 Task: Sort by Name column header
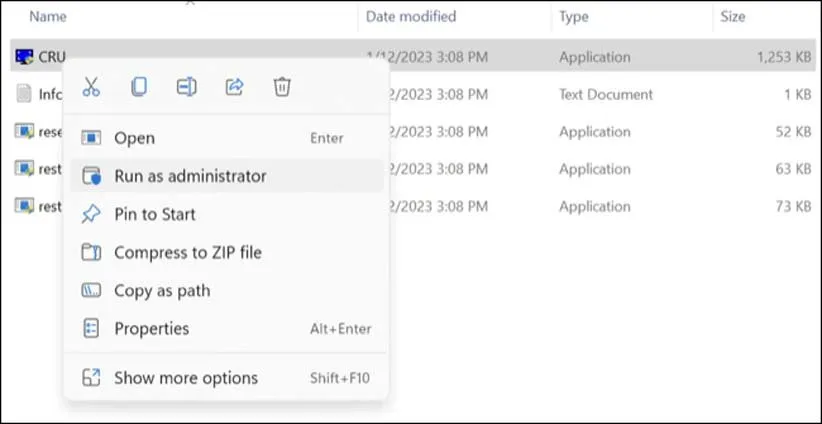point(48,16)
